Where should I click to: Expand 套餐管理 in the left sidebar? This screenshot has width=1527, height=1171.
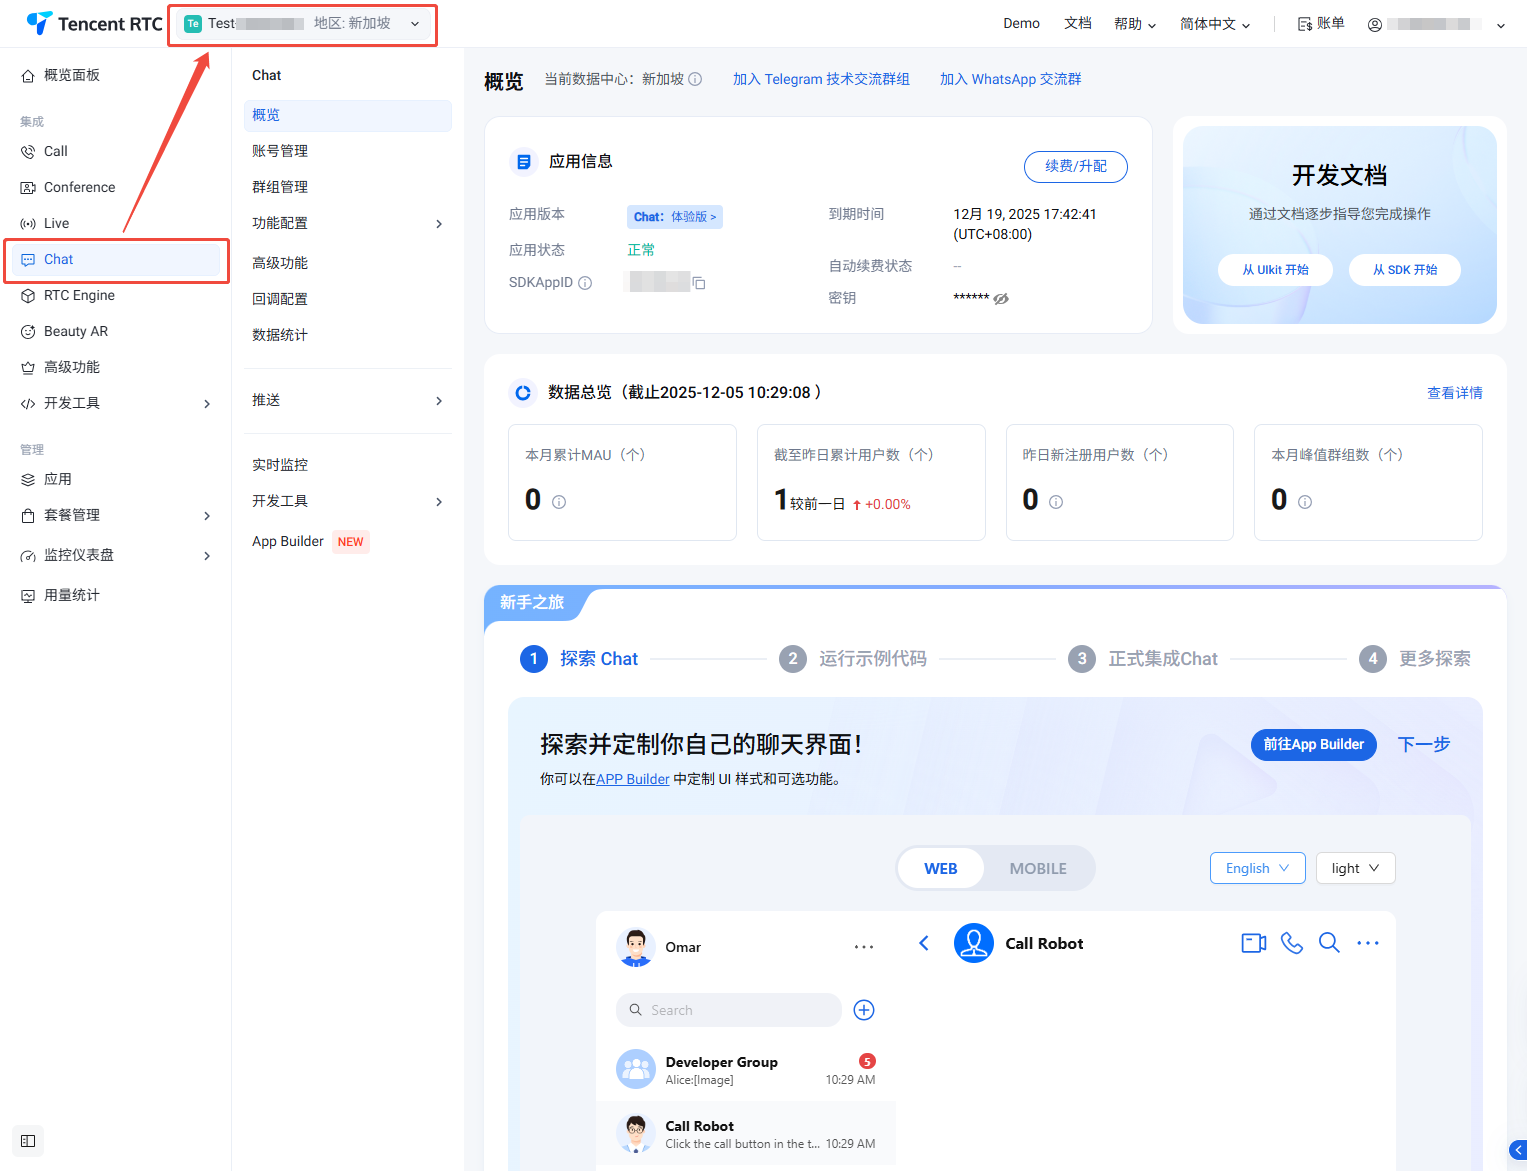(115, 515)
